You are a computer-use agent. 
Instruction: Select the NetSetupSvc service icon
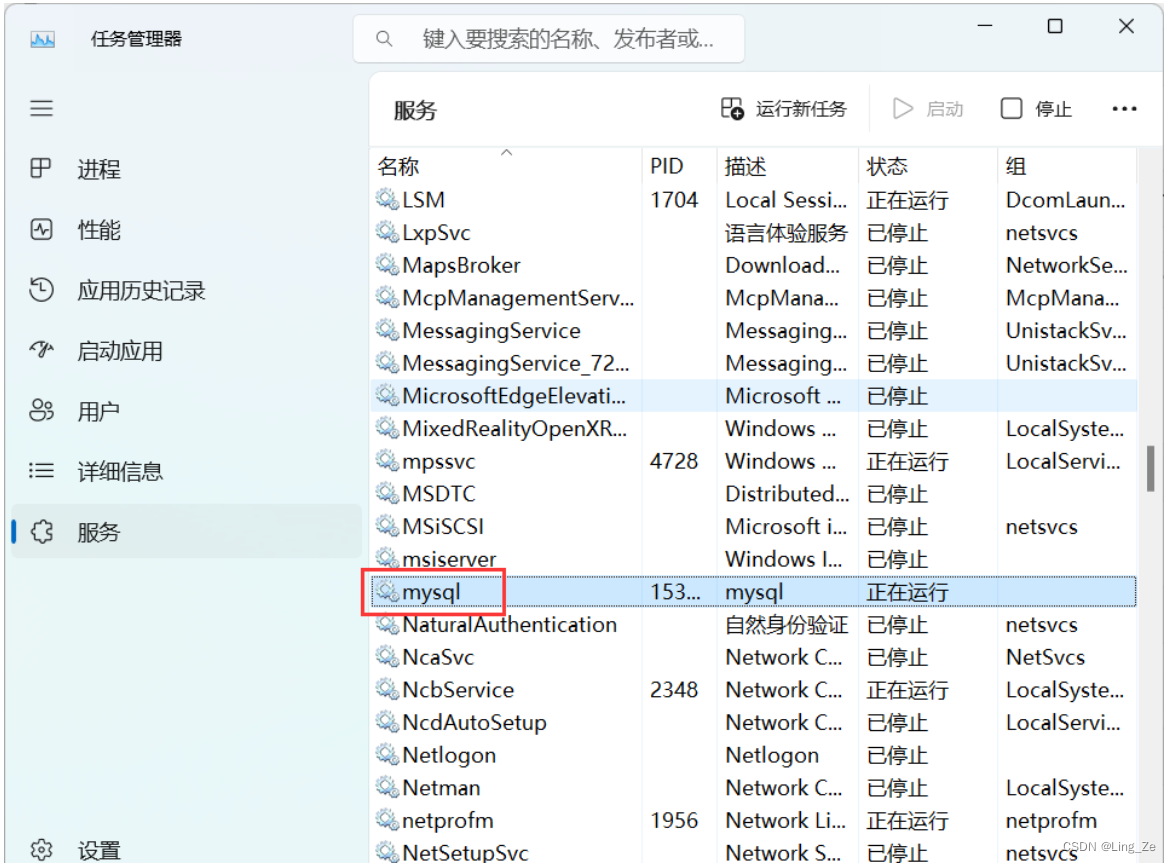(387, 852)
